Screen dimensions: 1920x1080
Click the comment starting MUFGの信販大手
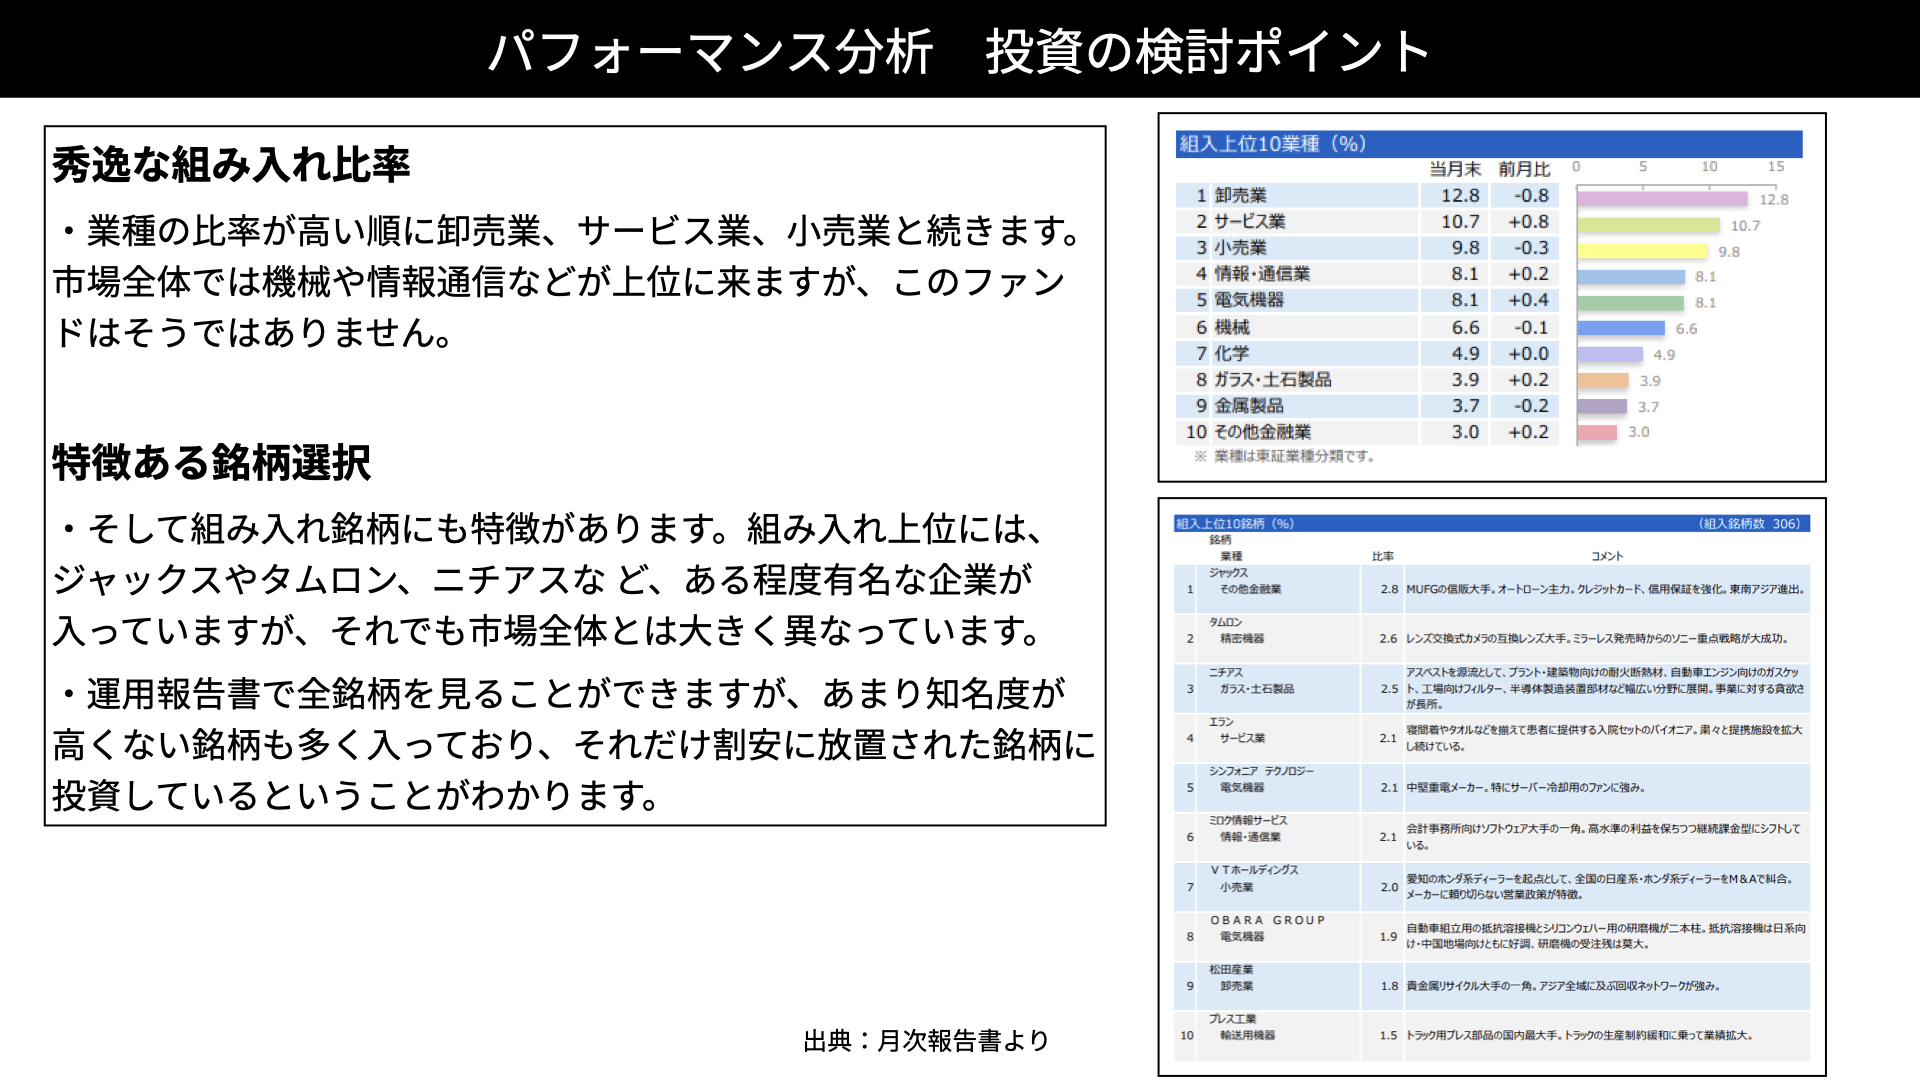[x=1607, y=589]
